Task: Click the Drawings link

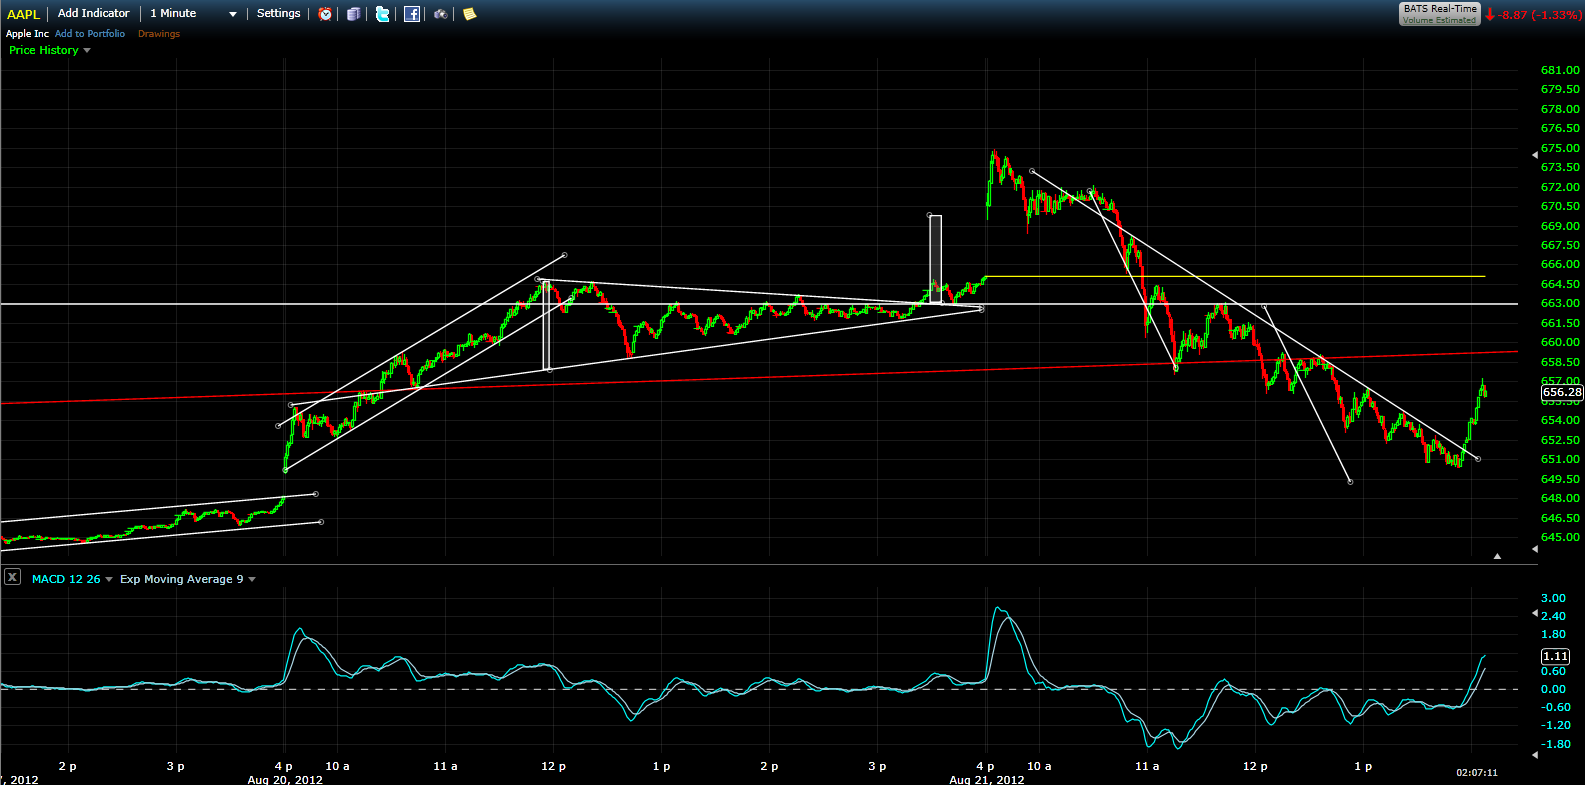Action: coord(159,34)
